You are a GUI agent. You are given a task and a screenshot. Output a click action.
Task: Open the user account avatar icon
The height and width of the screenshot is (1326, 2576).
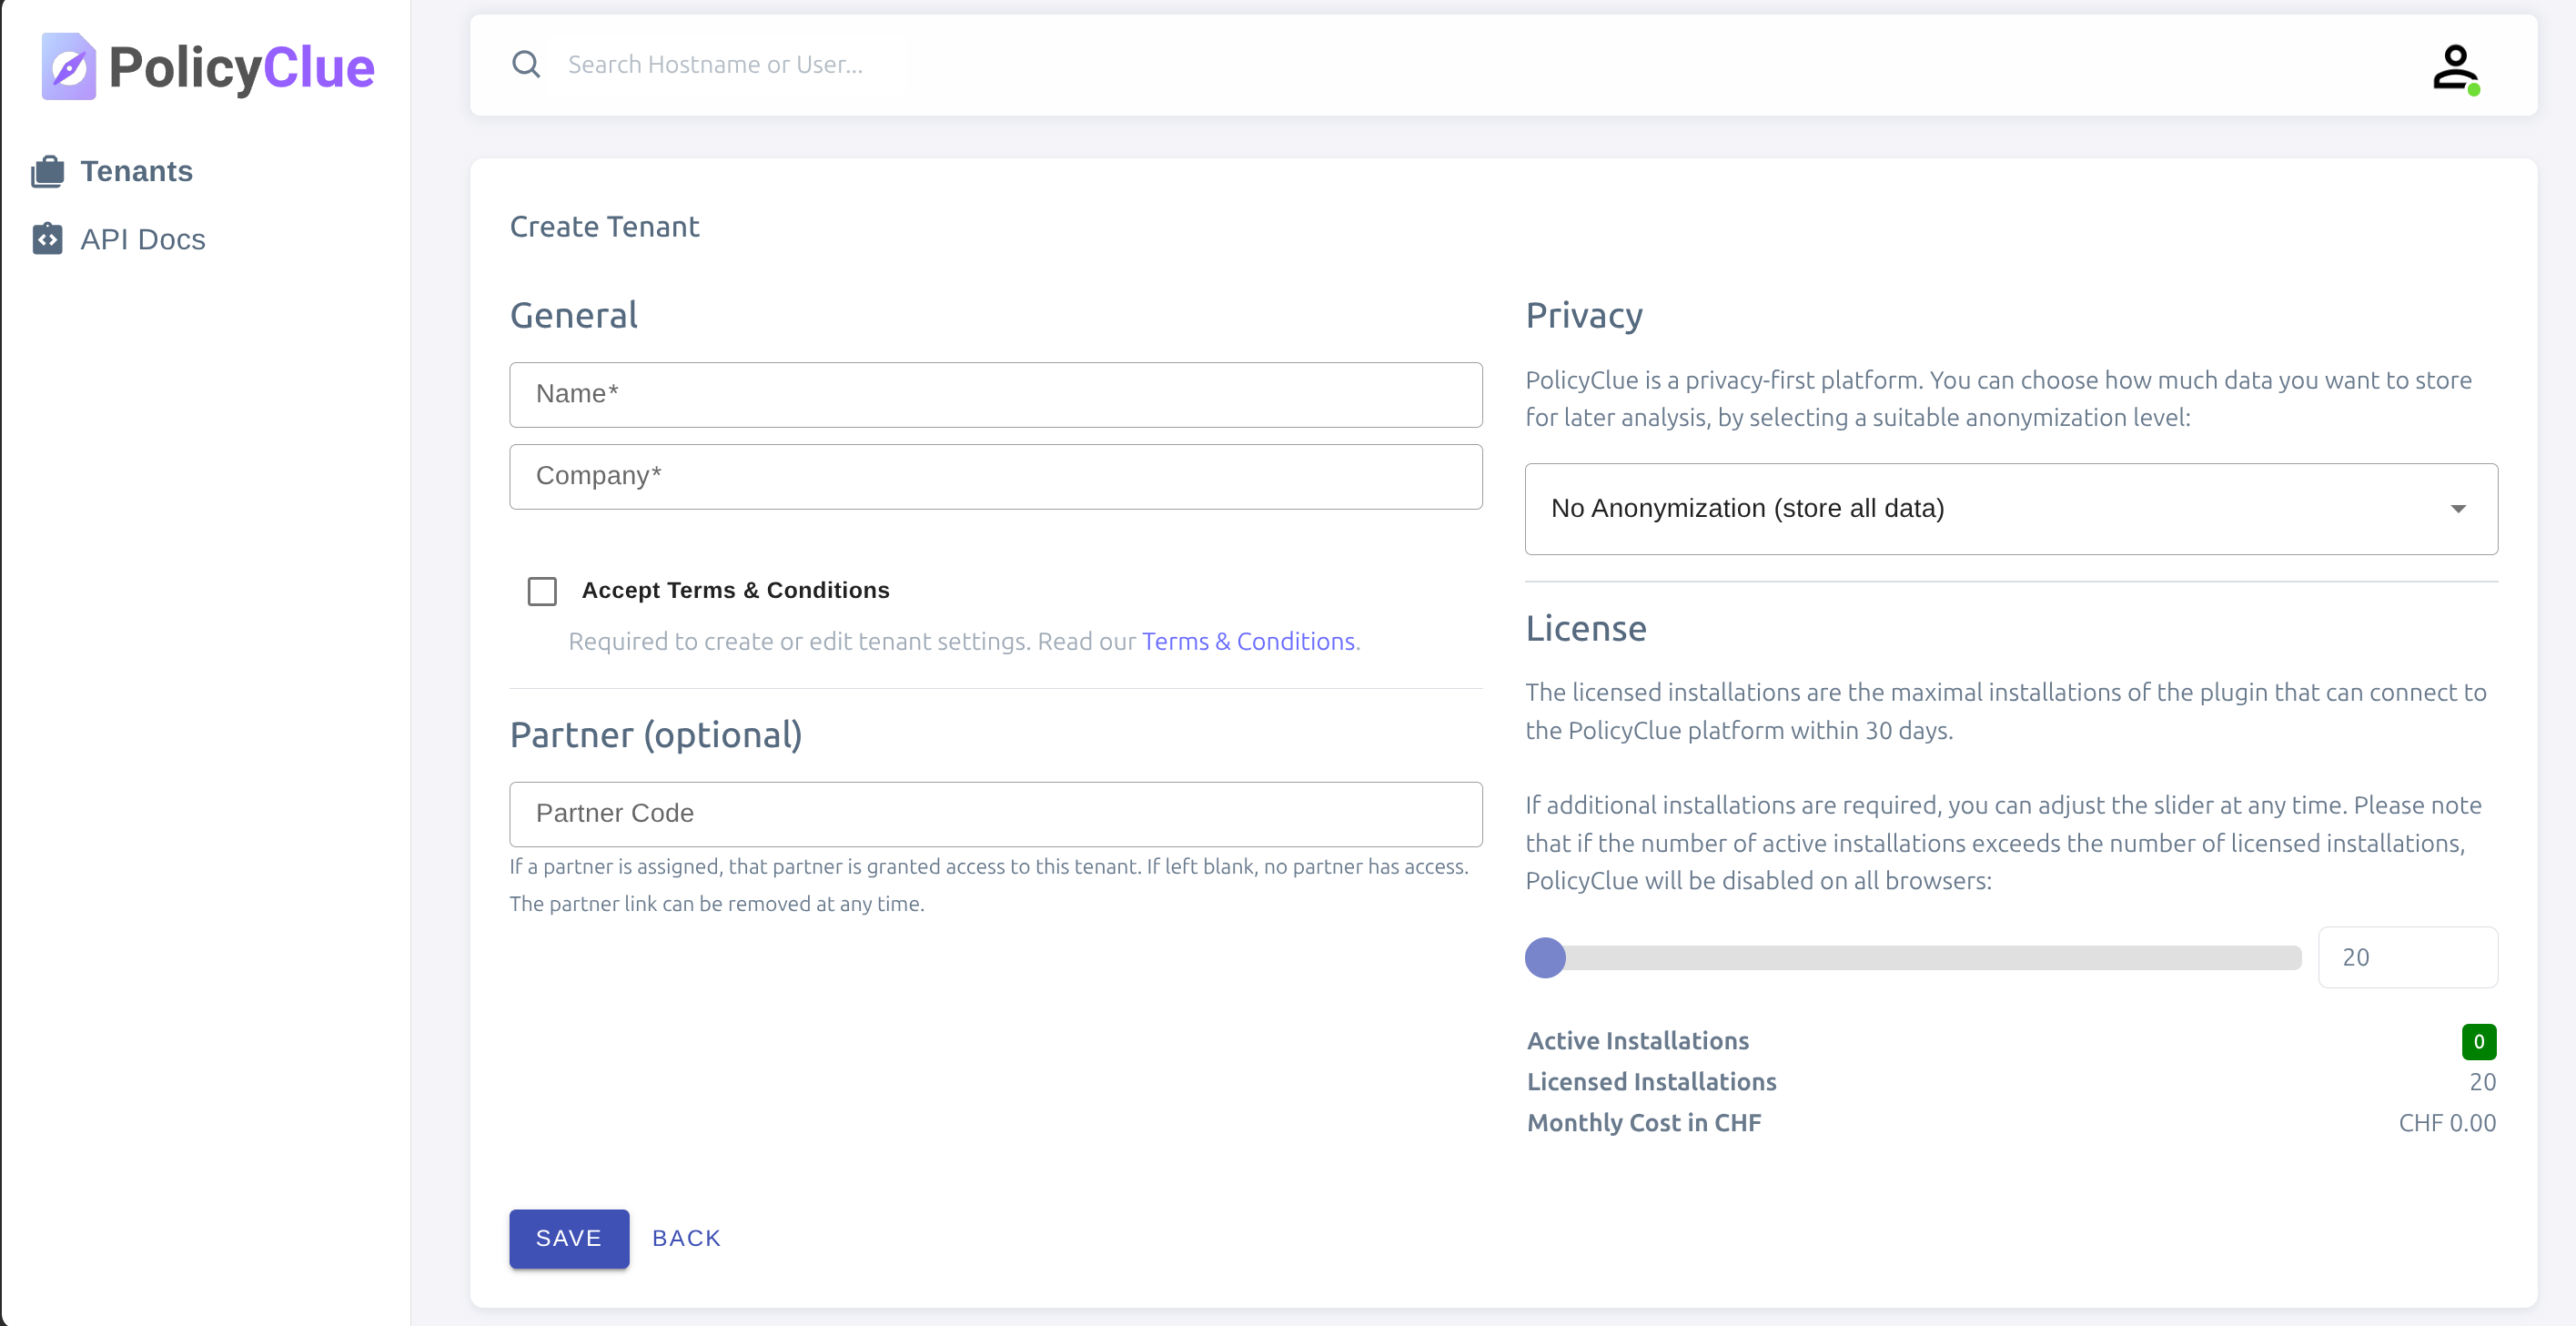tap(2455, 67)
